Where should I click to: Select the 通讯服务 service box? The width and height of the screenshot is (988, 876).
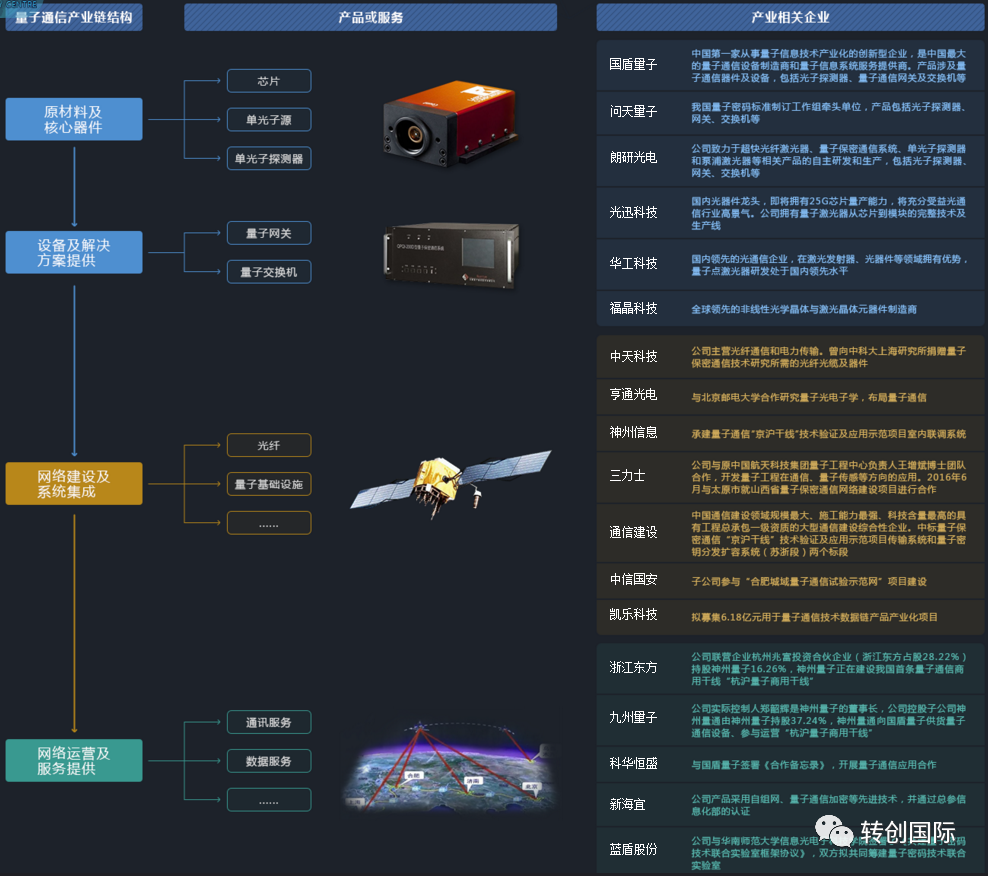coord(269,722)
